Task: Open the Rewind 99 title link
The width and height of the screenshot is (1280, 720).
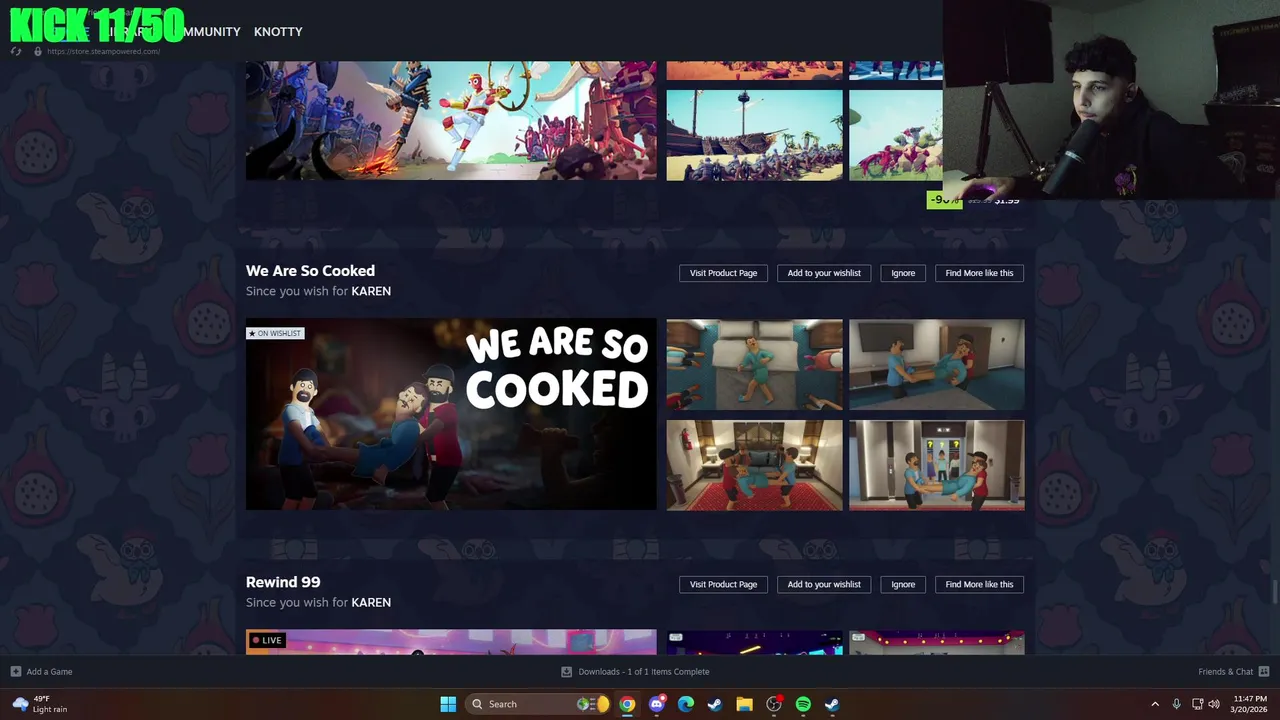Action: click(283, 582)
